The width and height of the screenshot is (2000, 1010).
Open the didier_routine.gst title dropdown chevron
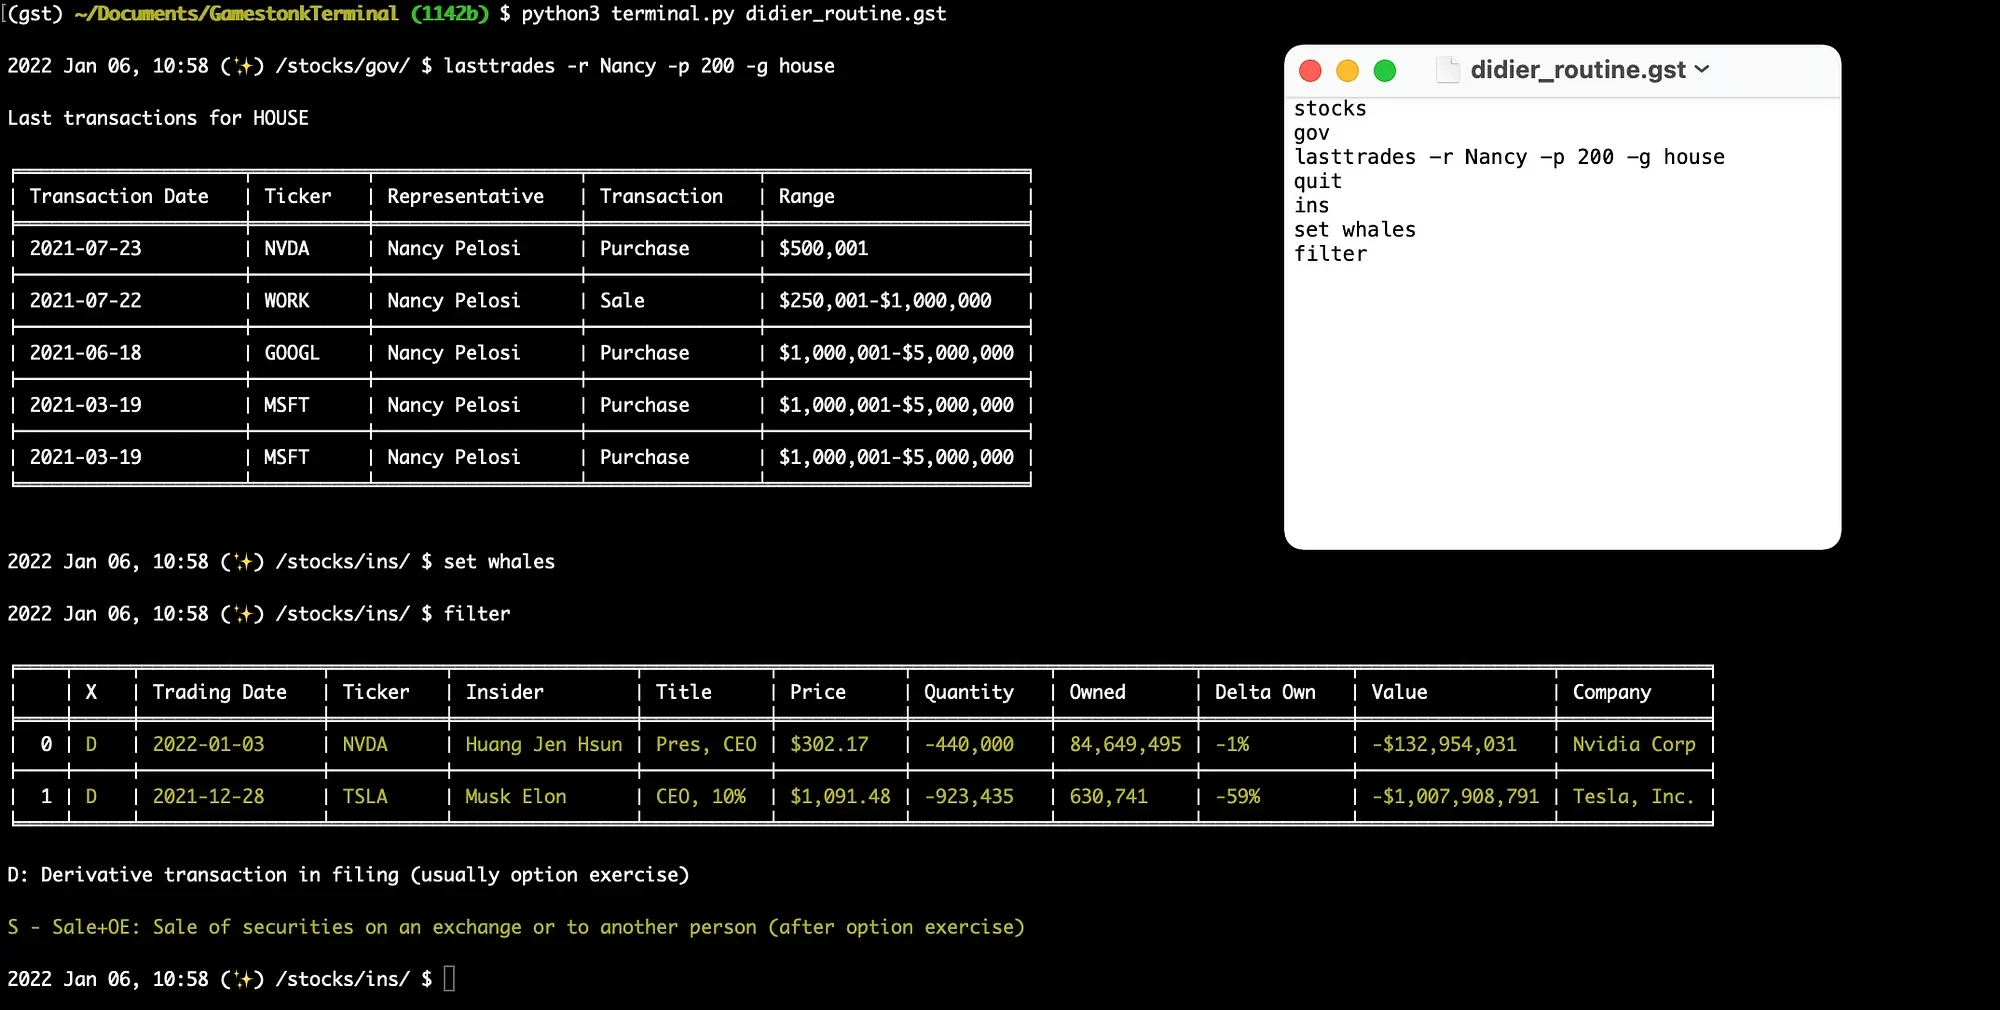click(1702, 70)
